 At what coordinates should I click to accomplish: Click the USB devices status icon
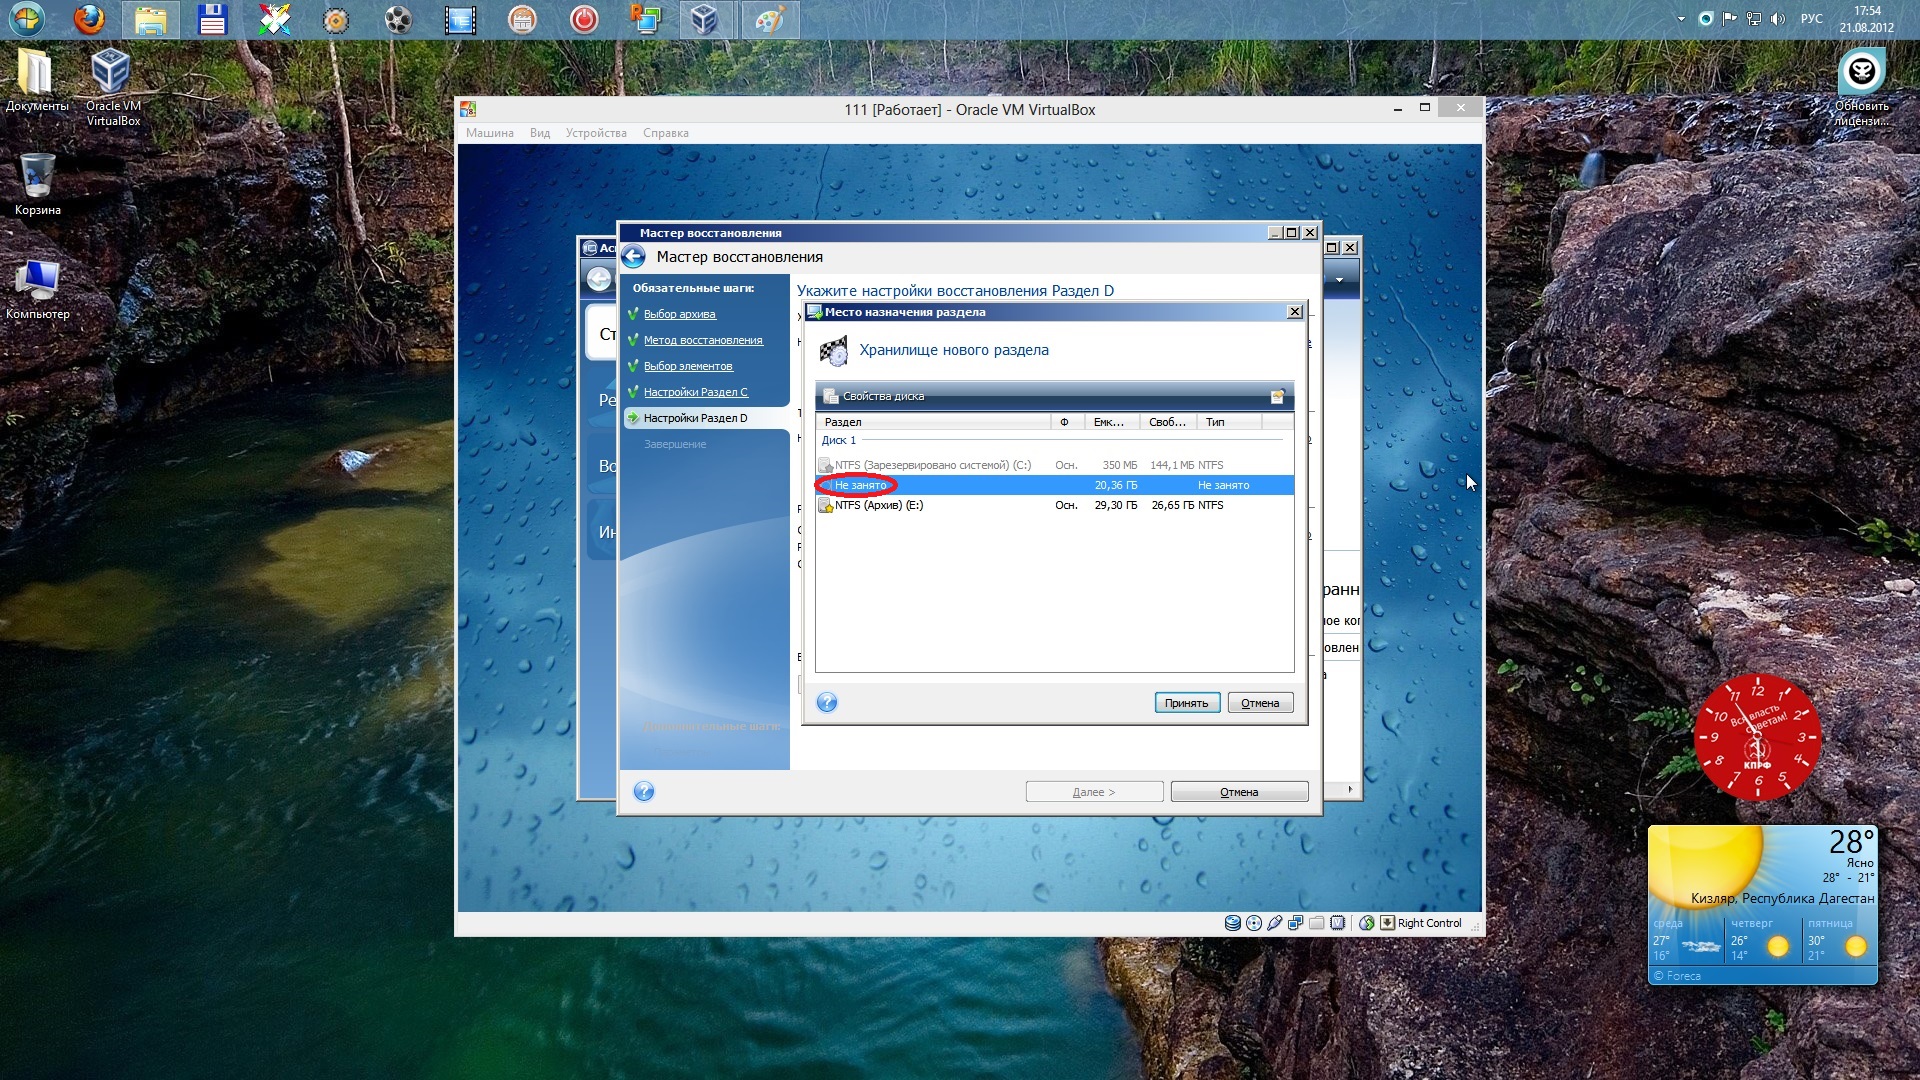[1275, 923]
